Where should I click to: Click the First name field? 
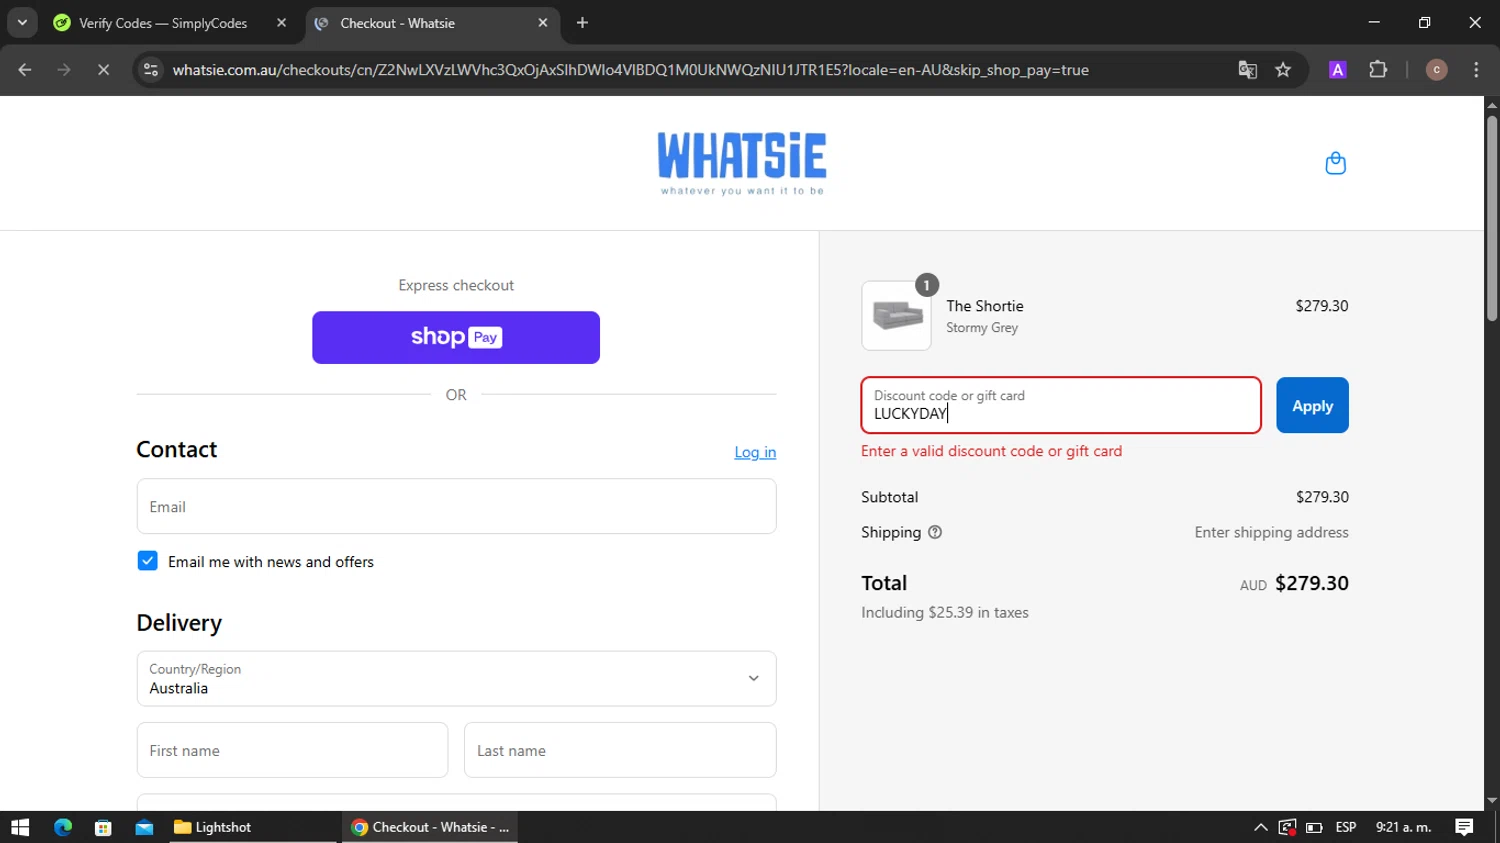click(292, 750)
